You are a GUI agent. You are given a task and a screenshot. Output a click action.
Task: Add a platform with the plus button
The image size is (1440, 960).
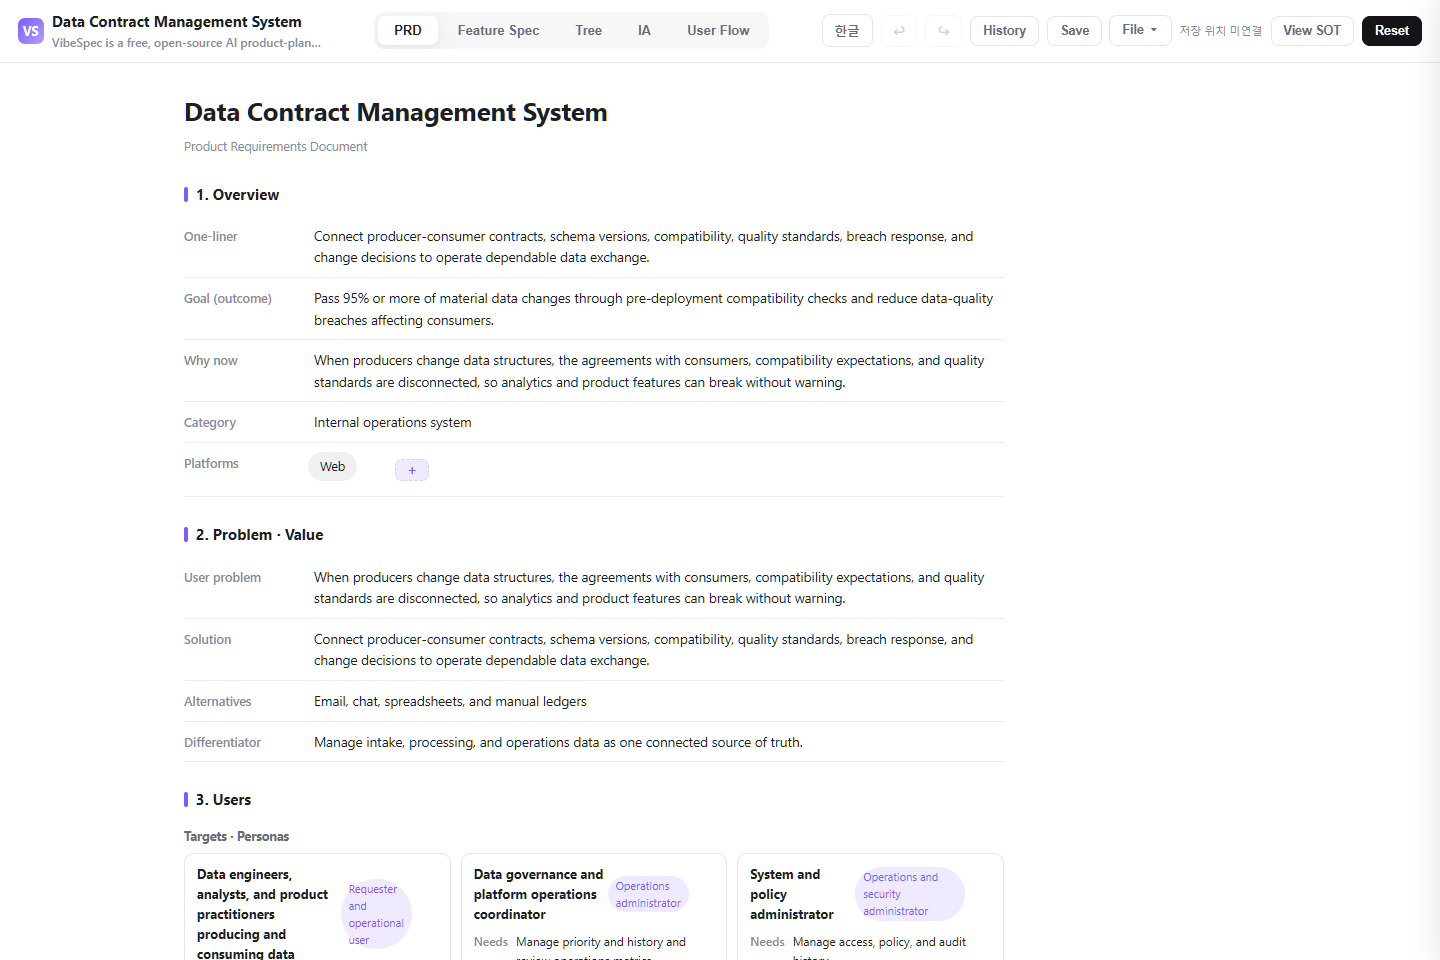click(412, 470)
